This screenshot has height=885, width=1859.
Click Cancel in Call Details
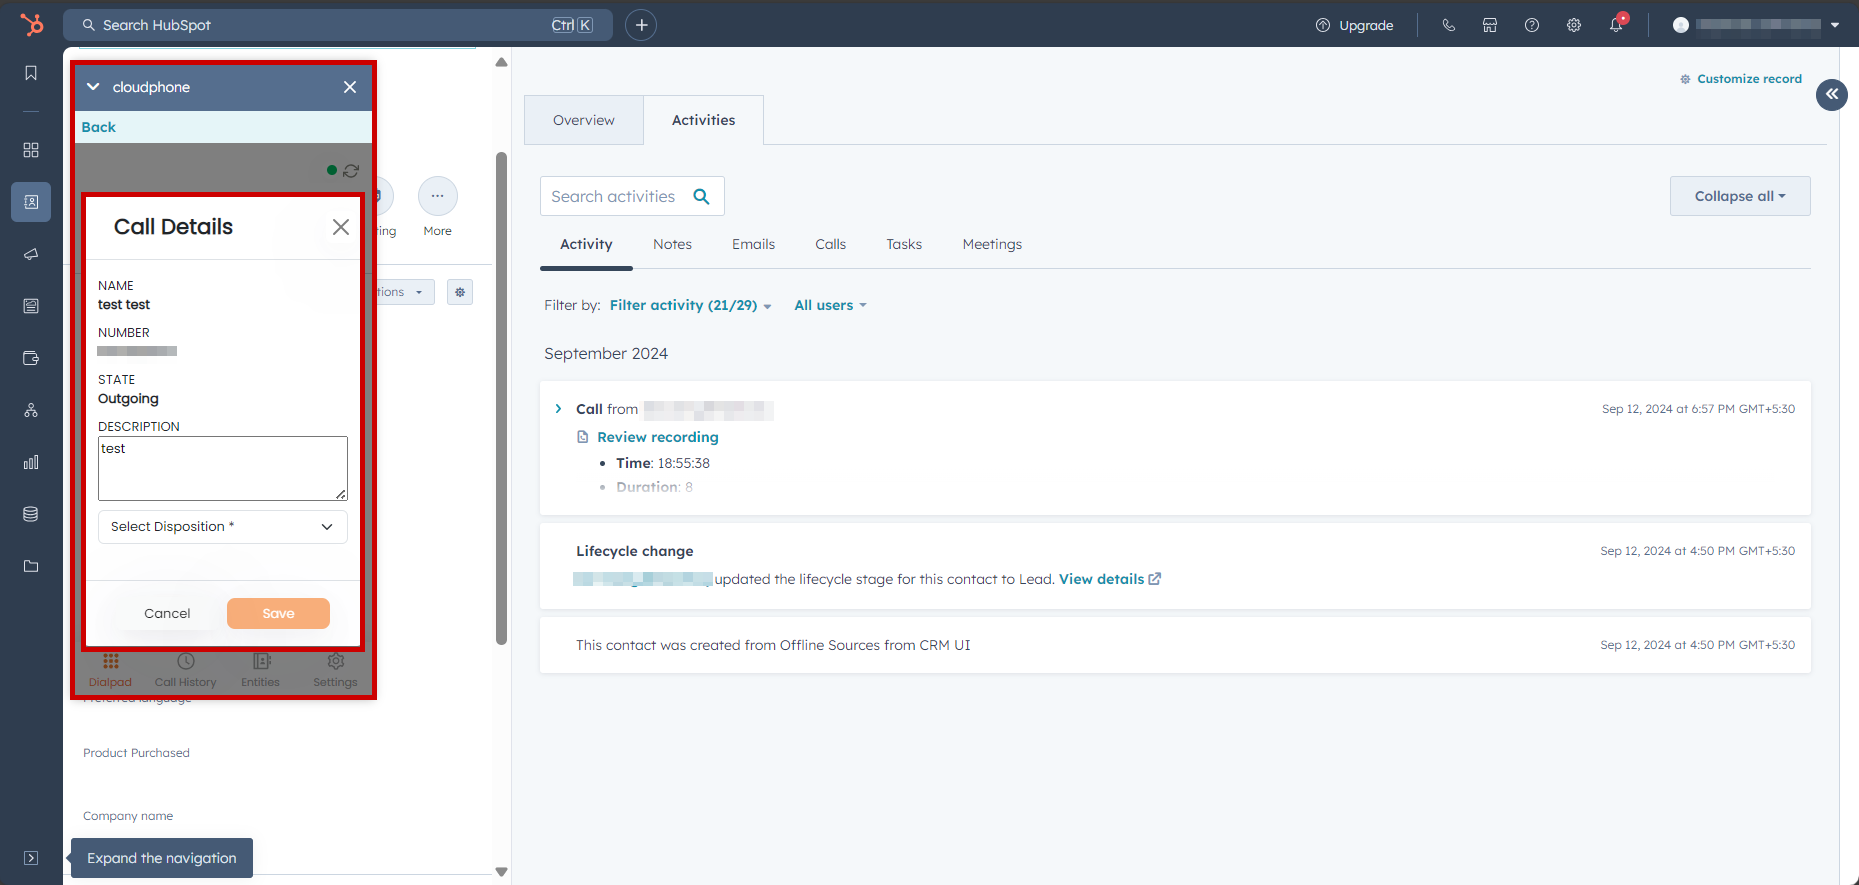point(167,613)
